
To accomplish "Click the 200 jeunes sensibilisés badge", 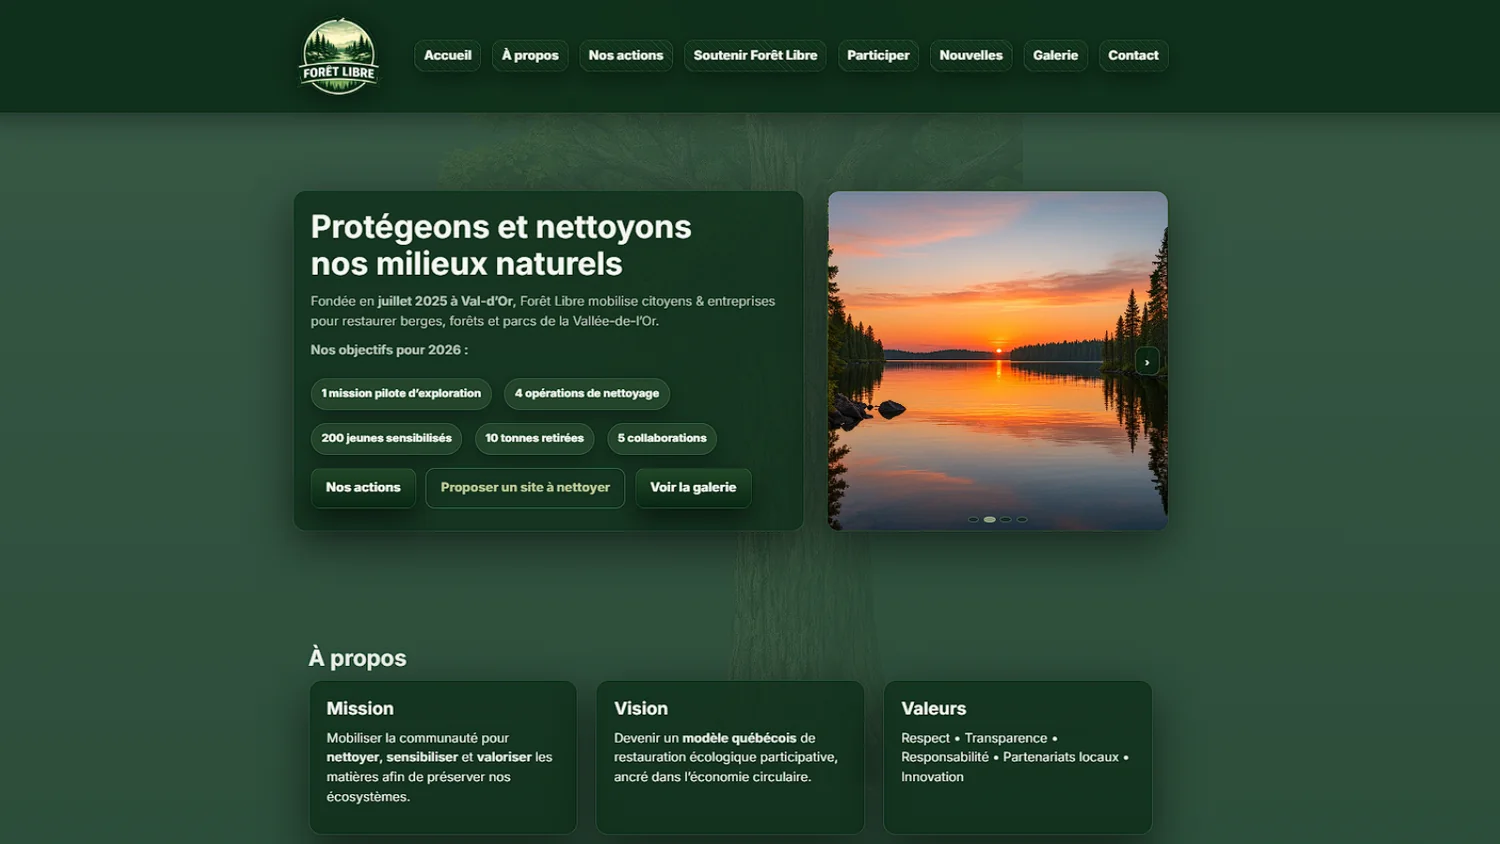I will click(386, 438).
